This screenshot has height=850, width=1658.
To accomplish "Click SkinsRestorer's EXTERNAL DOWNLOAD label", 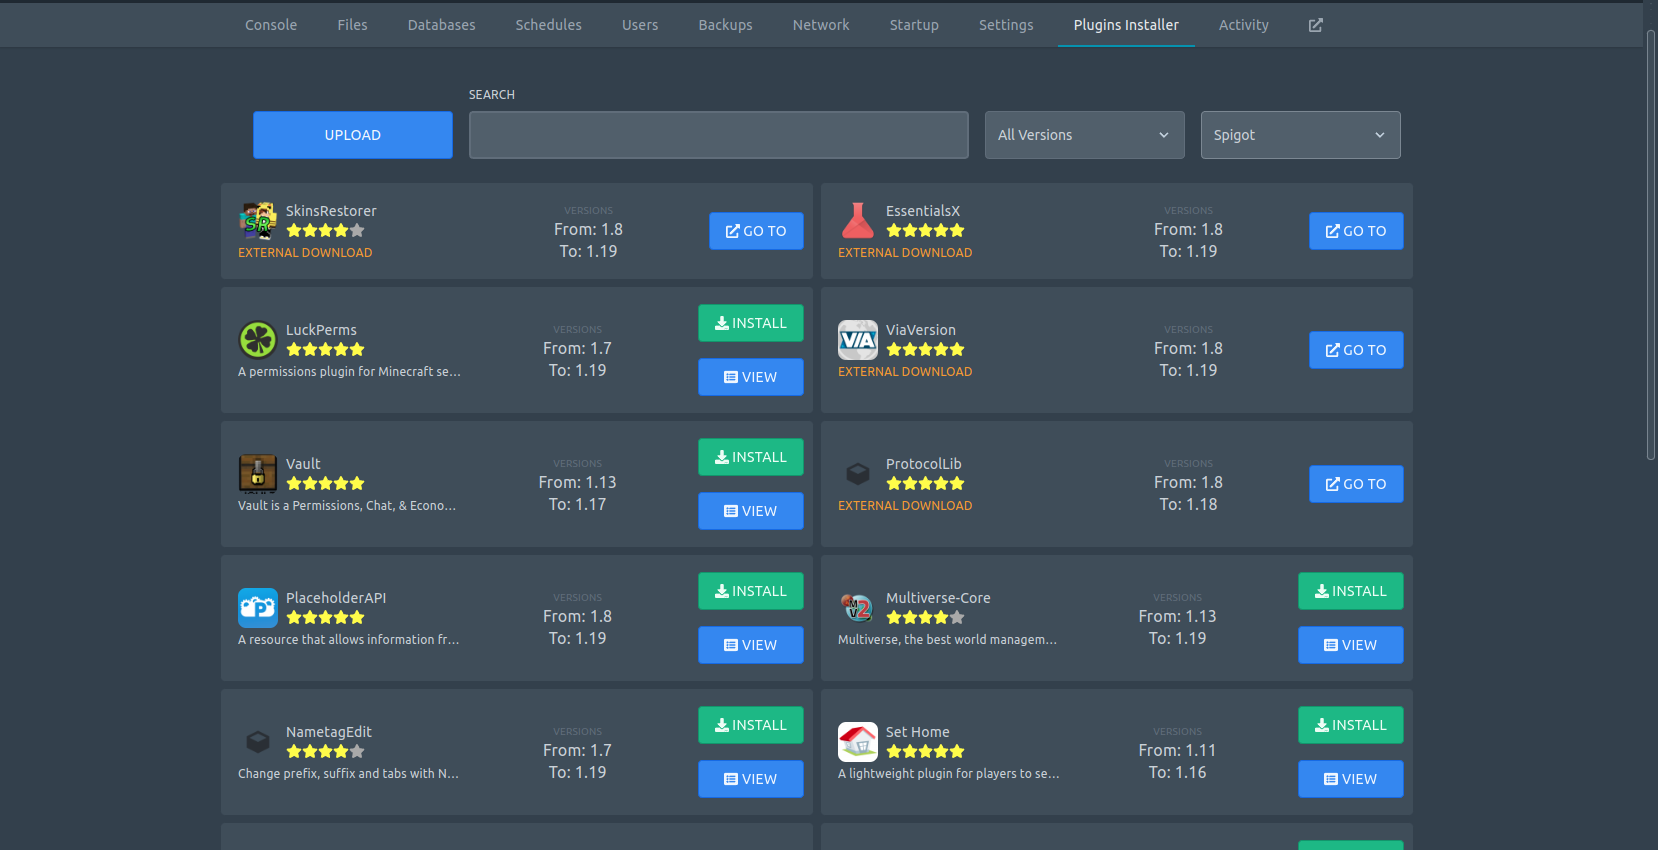I will [x=305, y=253].
